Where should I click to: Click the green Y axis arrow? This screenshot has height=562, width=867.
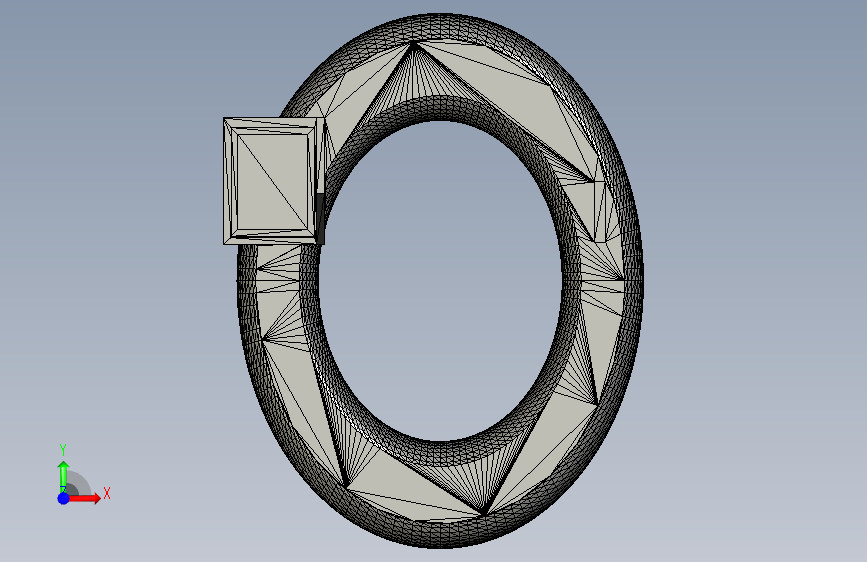(x=63, y=476)
